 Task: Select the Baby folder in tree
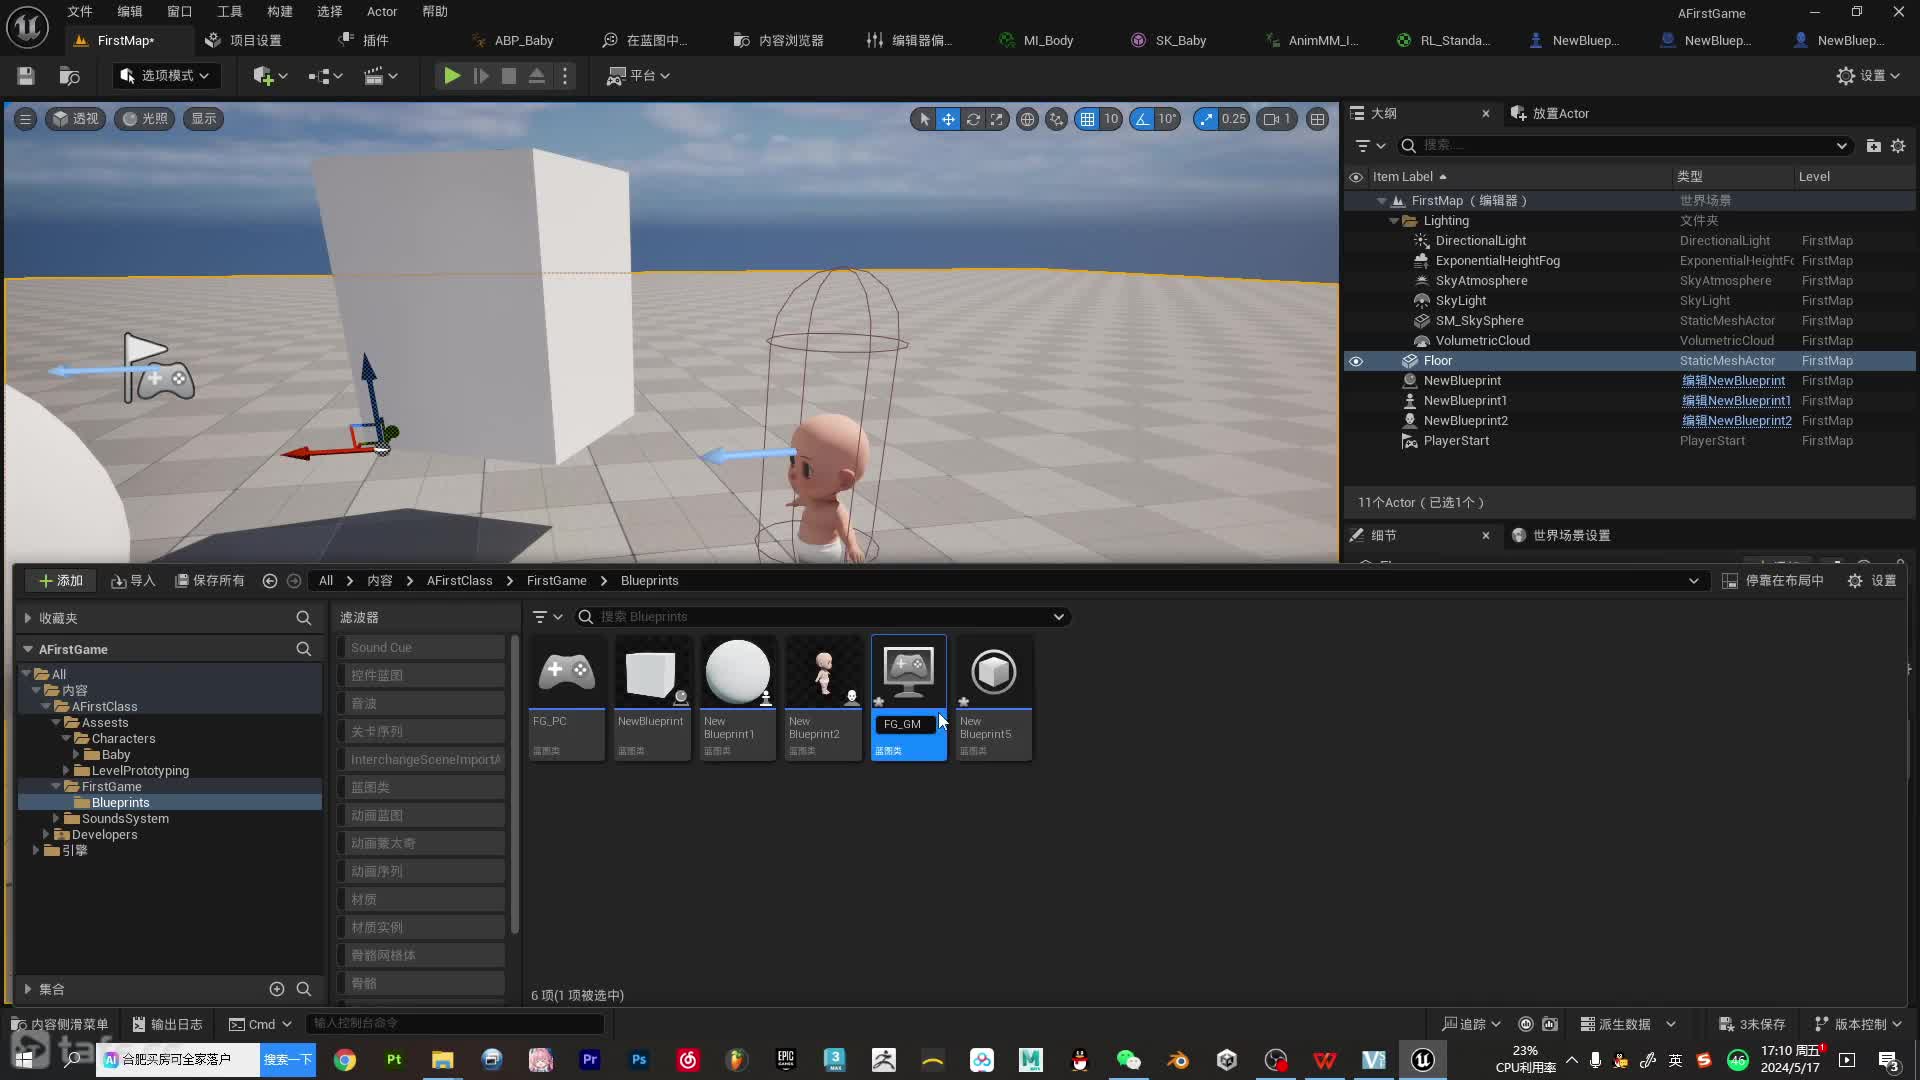point(116,755)
